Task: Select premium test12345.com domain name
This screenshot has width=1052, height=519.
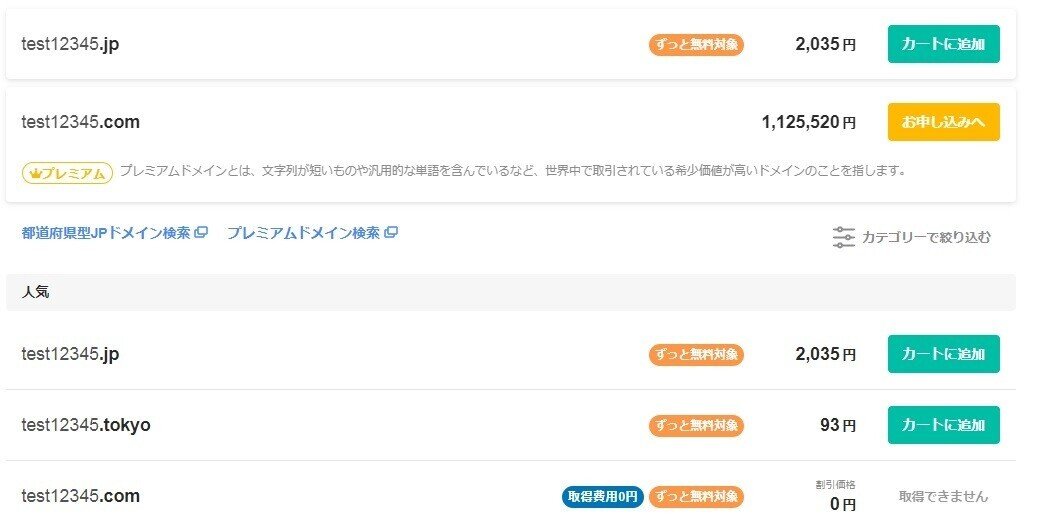Action: click(81, 122)
